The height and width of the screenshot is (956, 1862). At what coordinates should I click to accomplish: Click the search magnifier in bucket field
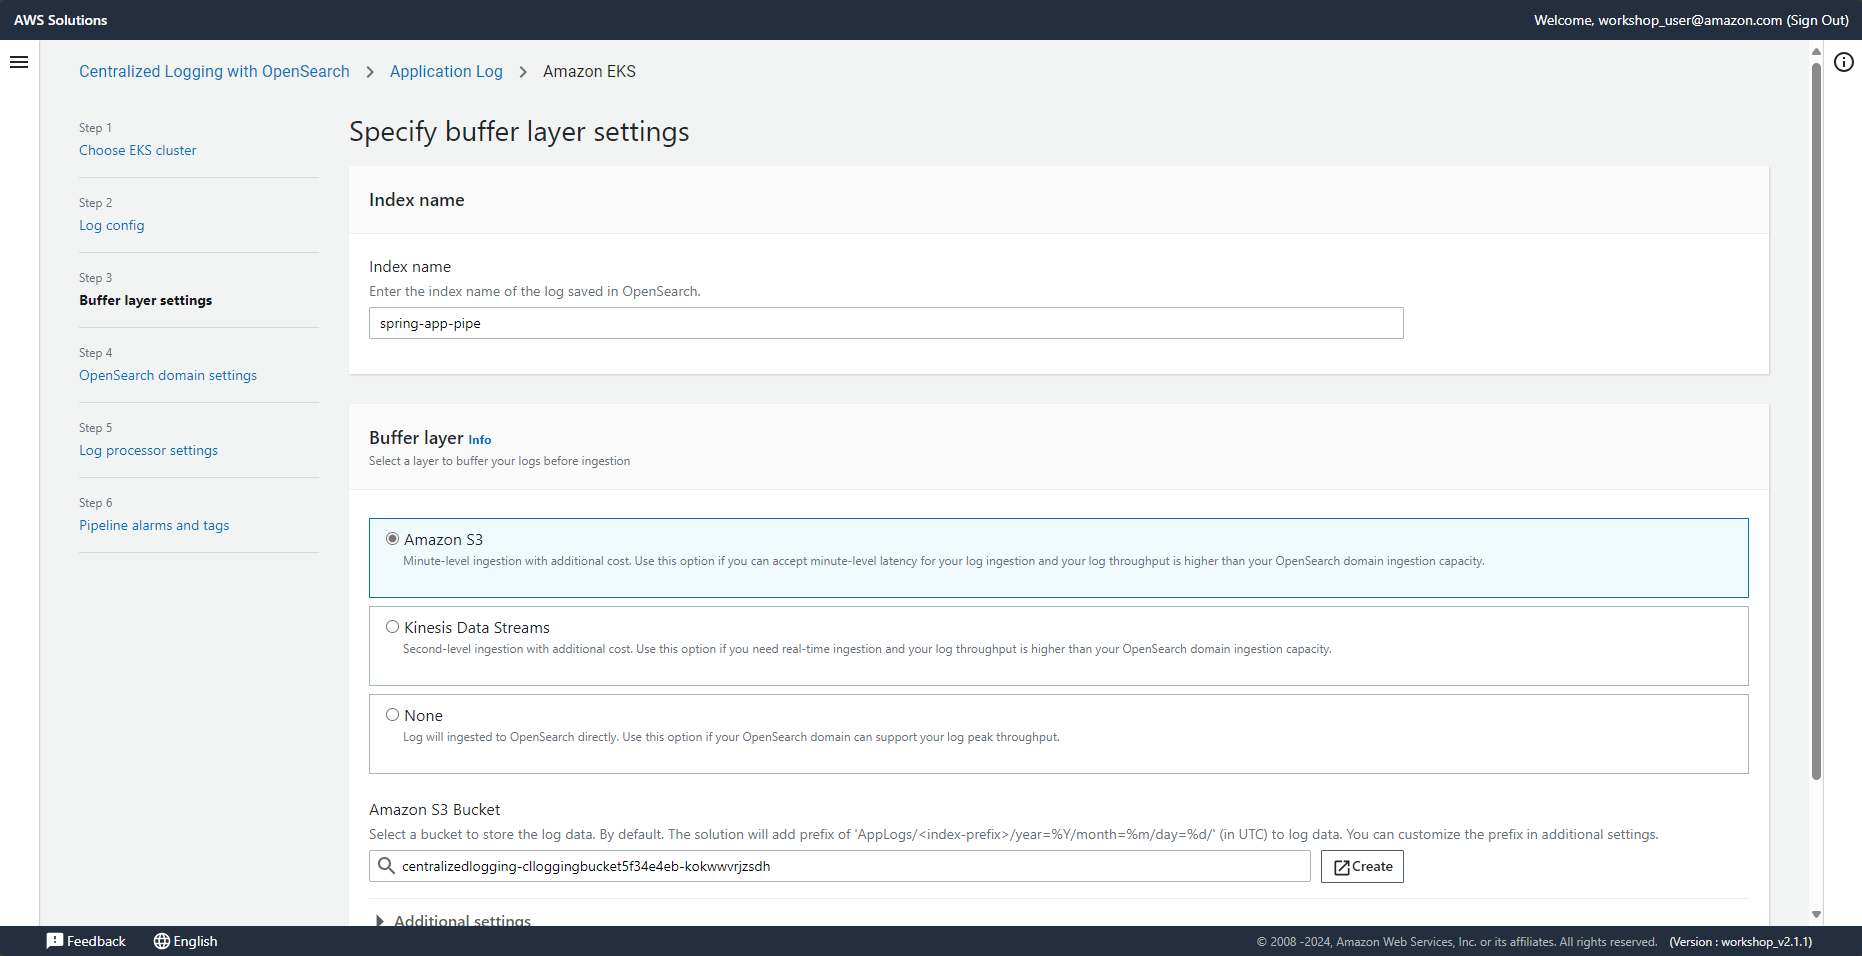386,866
